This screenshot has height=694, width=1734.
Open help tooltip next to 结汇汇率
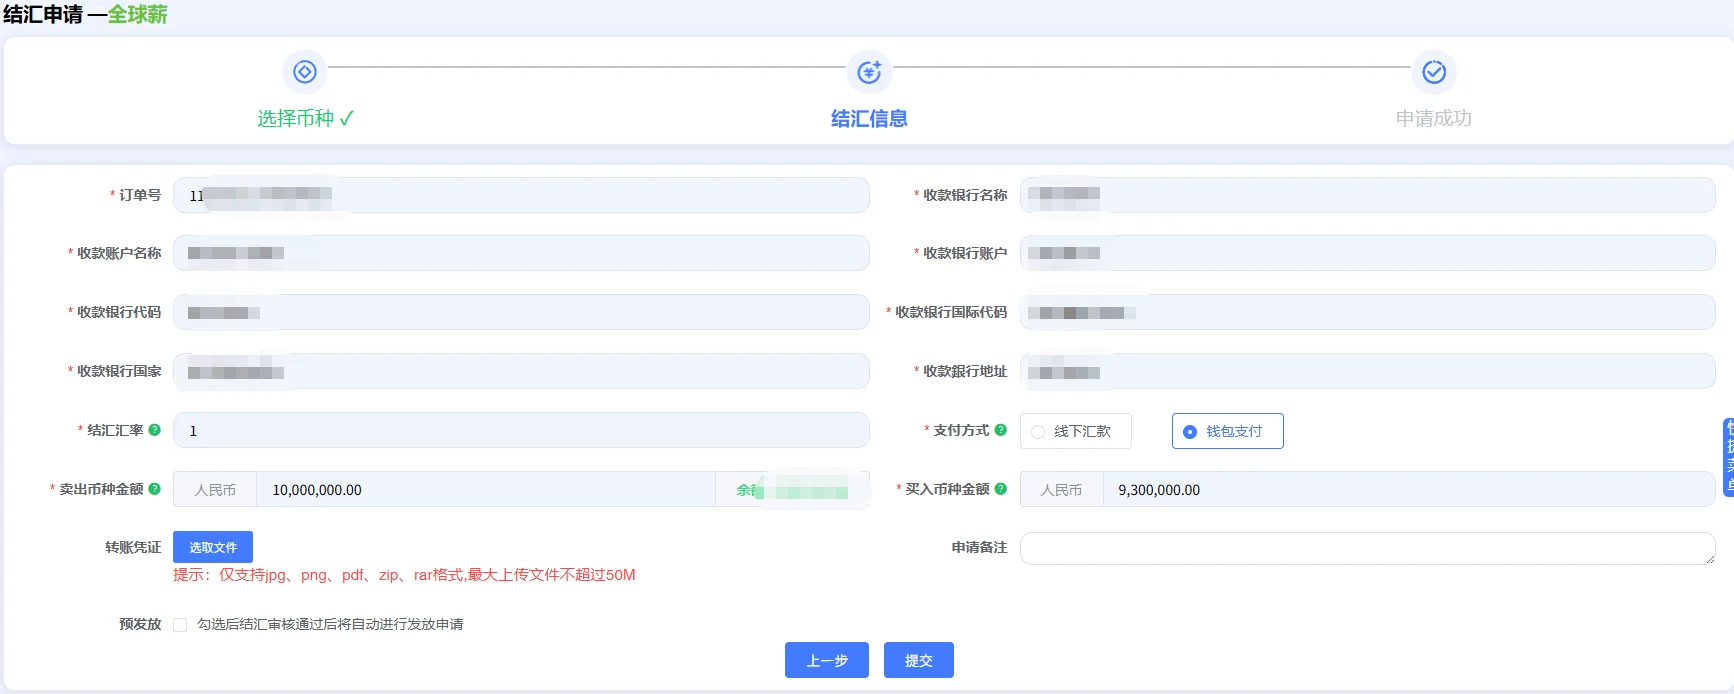pos(154,430)
